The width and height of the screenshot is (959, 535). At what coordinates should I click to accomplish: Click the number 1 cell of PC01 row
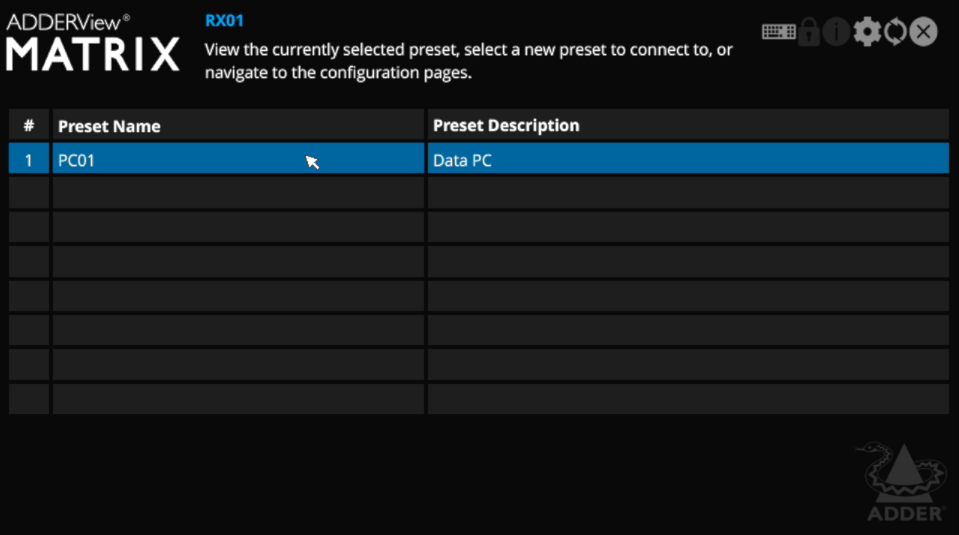tap(29, 159)
